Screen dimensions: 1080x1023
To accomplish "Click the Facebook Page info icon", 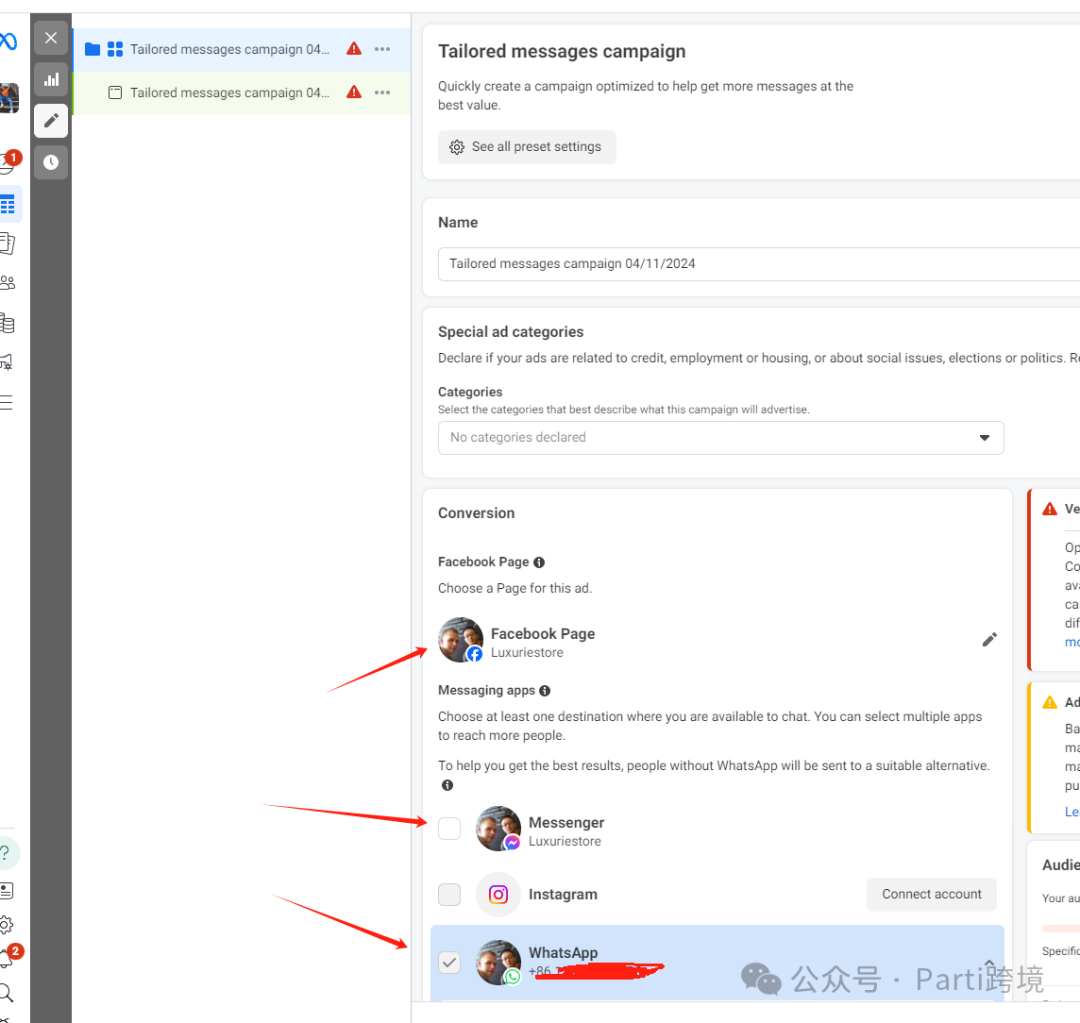I will (x=539, y=563).
